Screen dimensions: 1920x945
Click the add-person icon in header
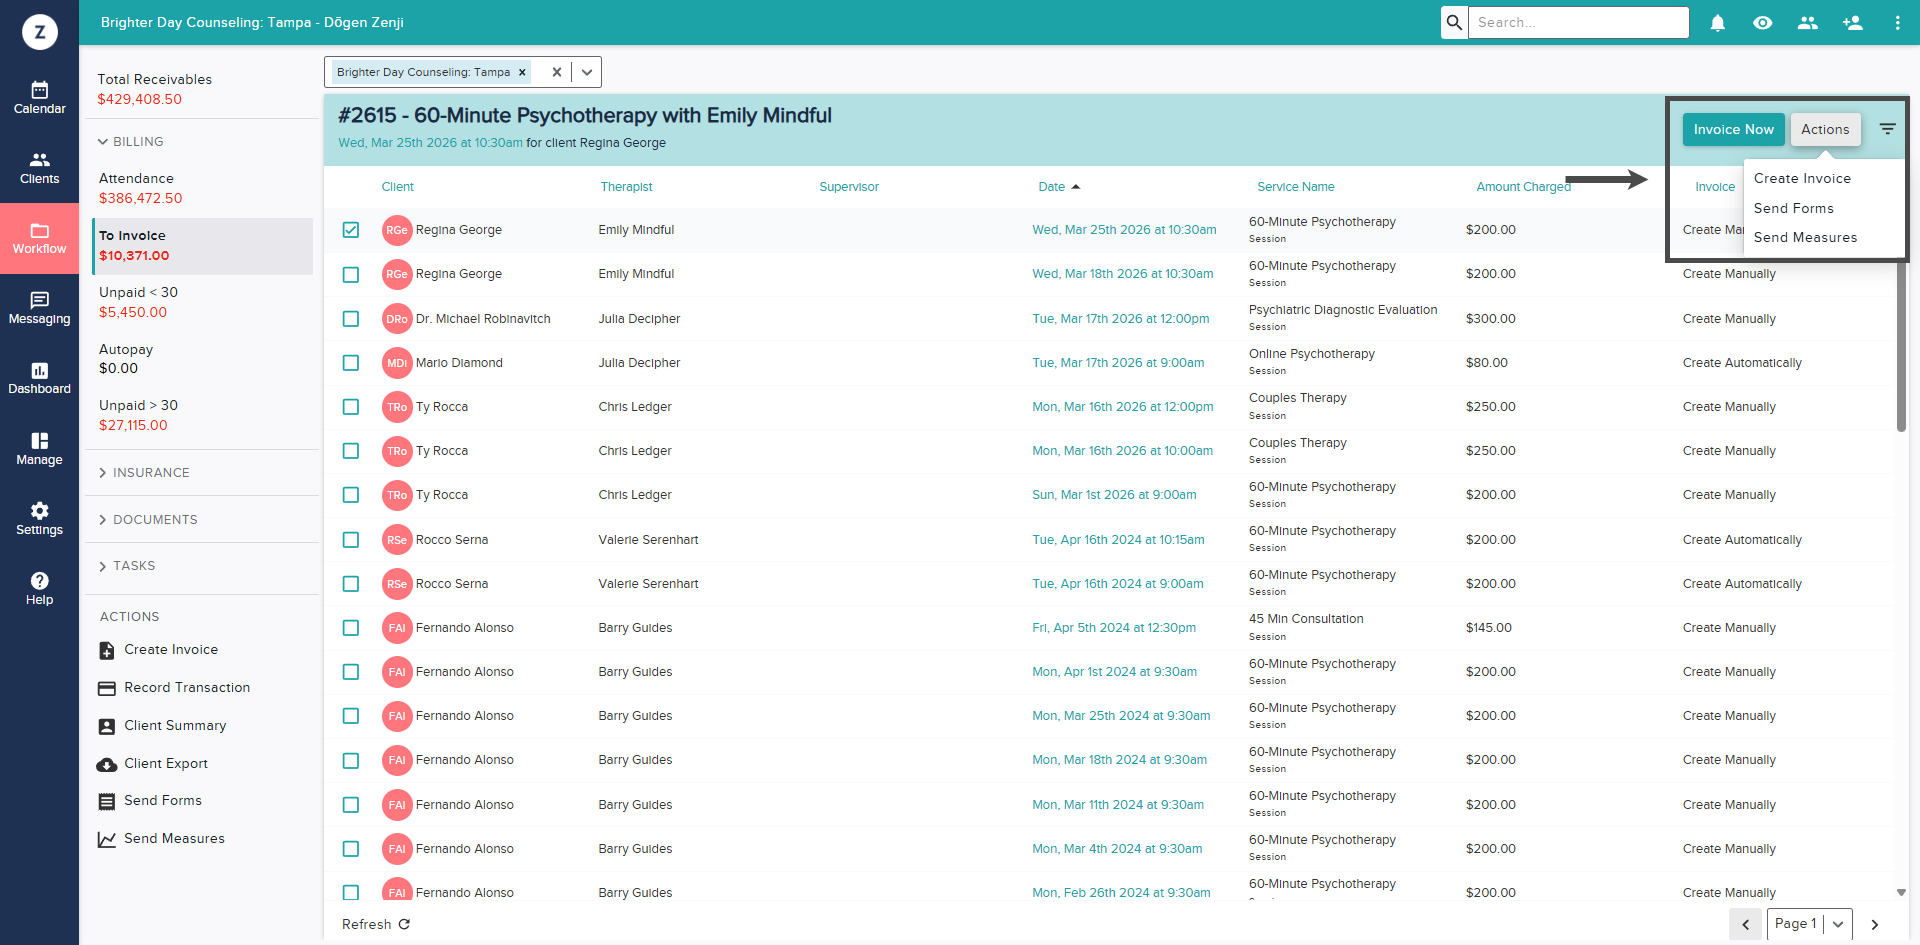coord(1853,23)
